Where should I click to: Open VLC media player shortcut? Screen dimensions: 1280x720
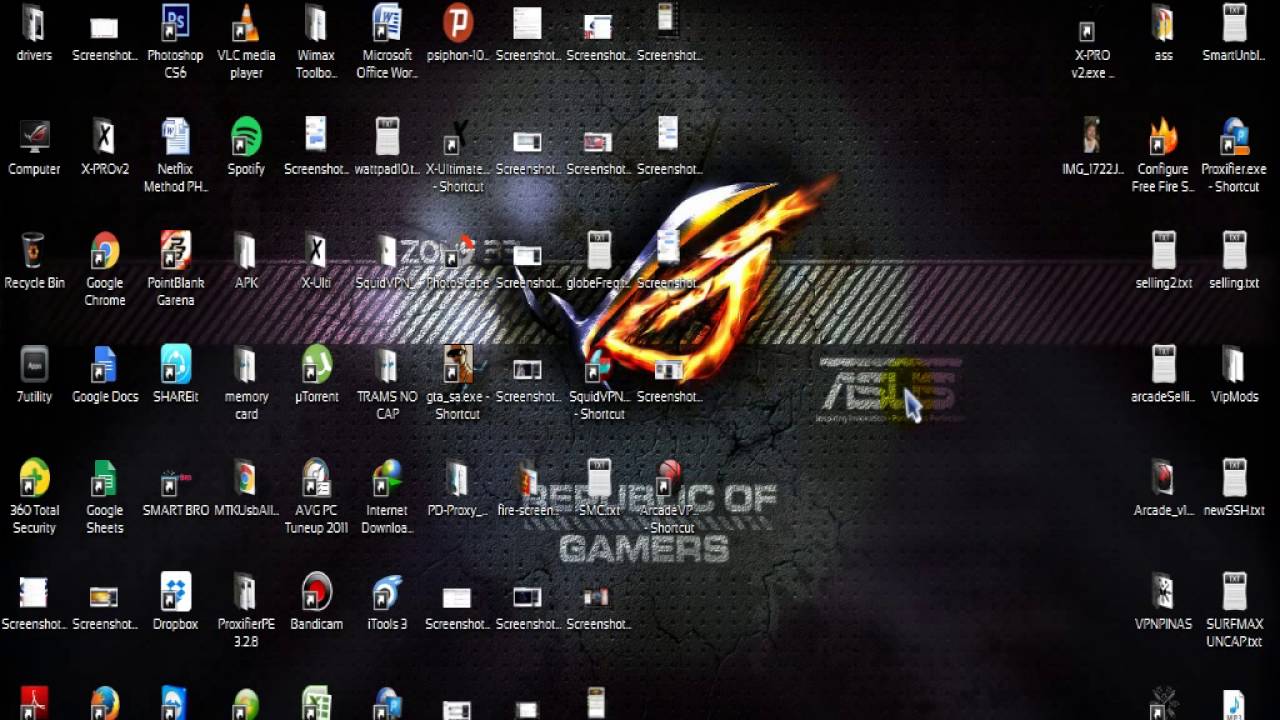pyautogui.click(x=246, y=24)
